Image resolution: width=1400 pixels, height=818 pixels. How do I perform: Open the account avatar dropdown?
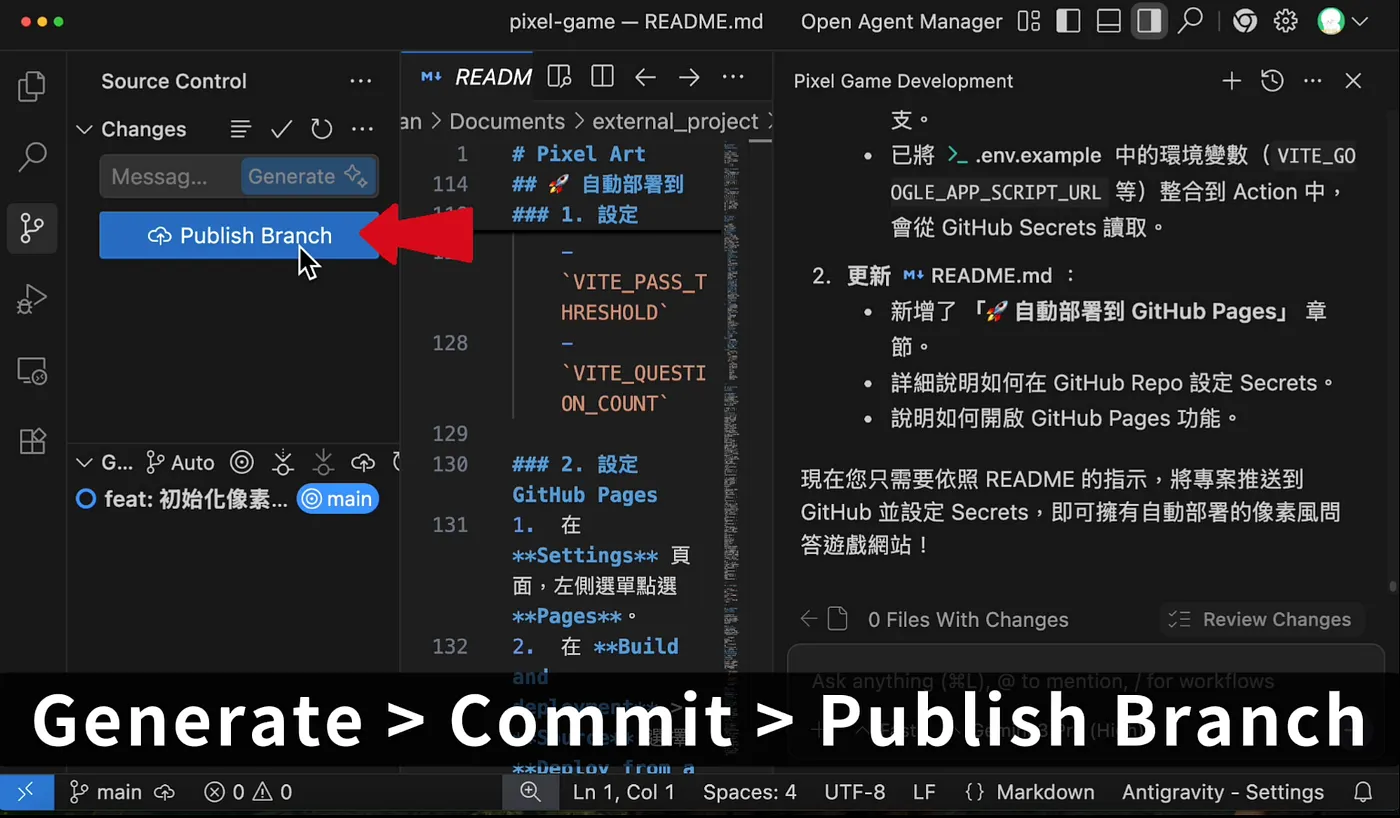pyautogui.click(x=1343, y=21)
